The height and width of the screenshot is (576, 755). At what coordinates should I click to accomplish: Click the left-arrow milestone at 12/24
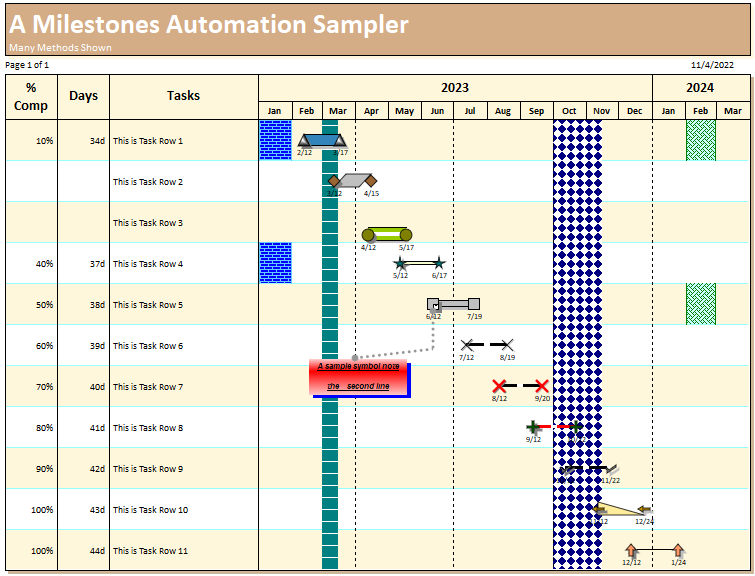(x=645, y=509)
